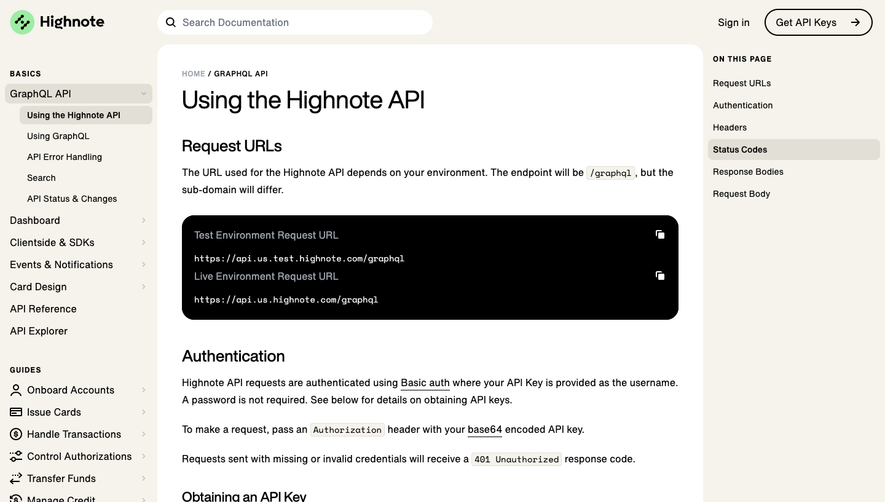Expand the Card Design chevron
The image size is (885, 502).
(x=143, y=286)
